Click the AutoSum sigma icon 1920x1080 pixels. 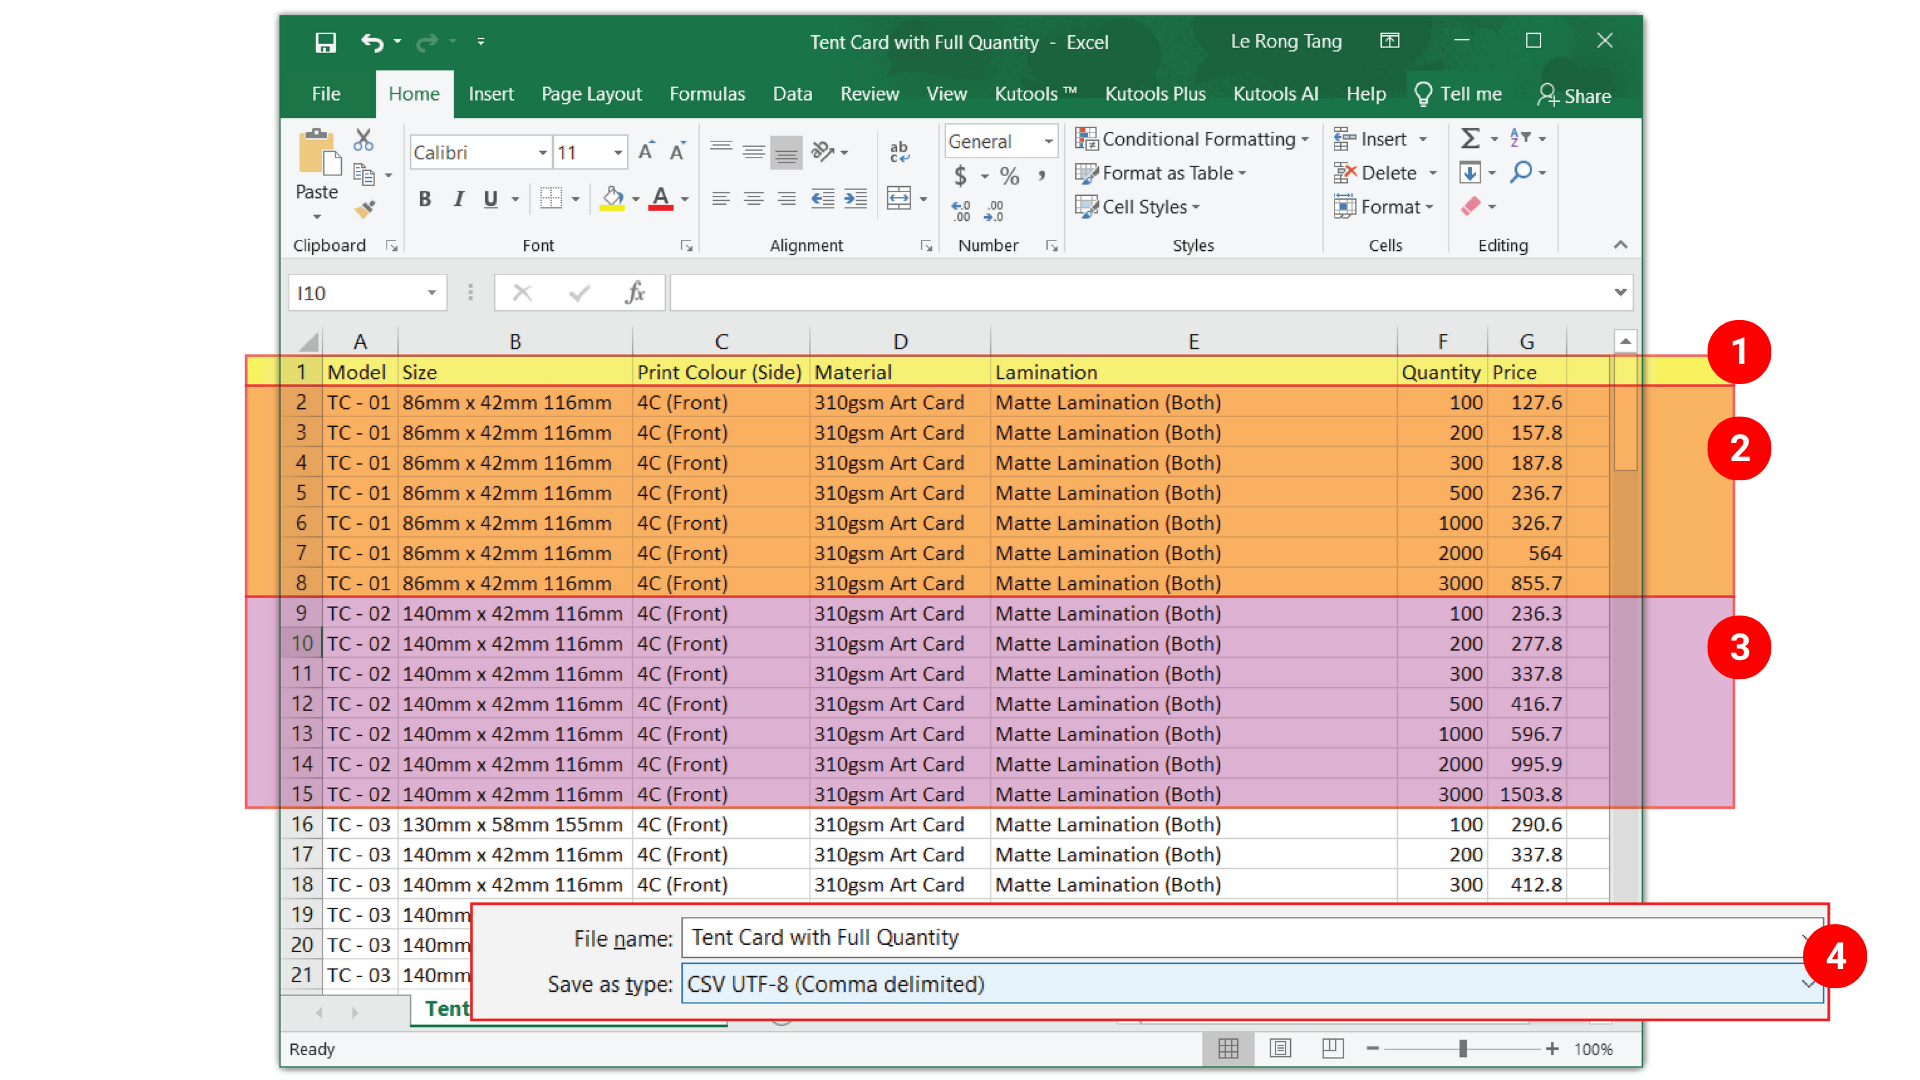coord(1469,139)
